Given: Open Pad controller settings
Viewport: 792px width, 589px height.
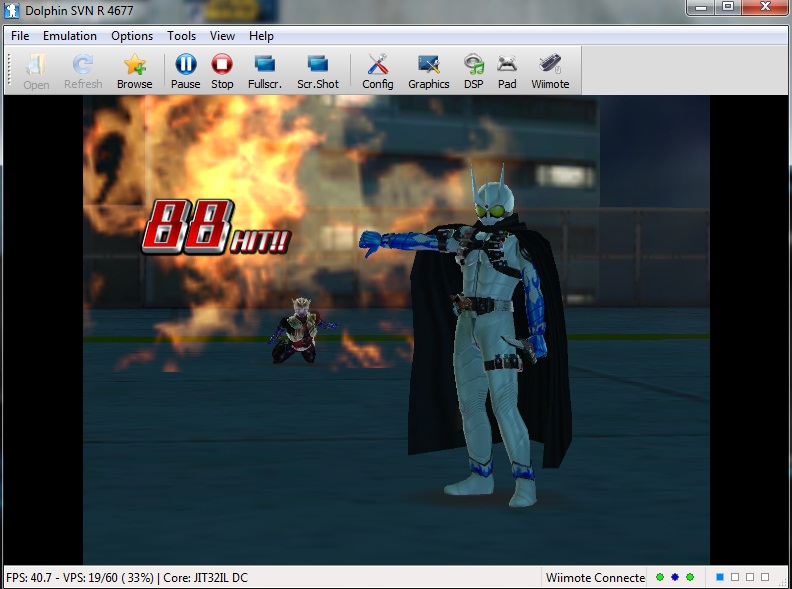Looking at the screenshot, I should (x=507, y=71).
